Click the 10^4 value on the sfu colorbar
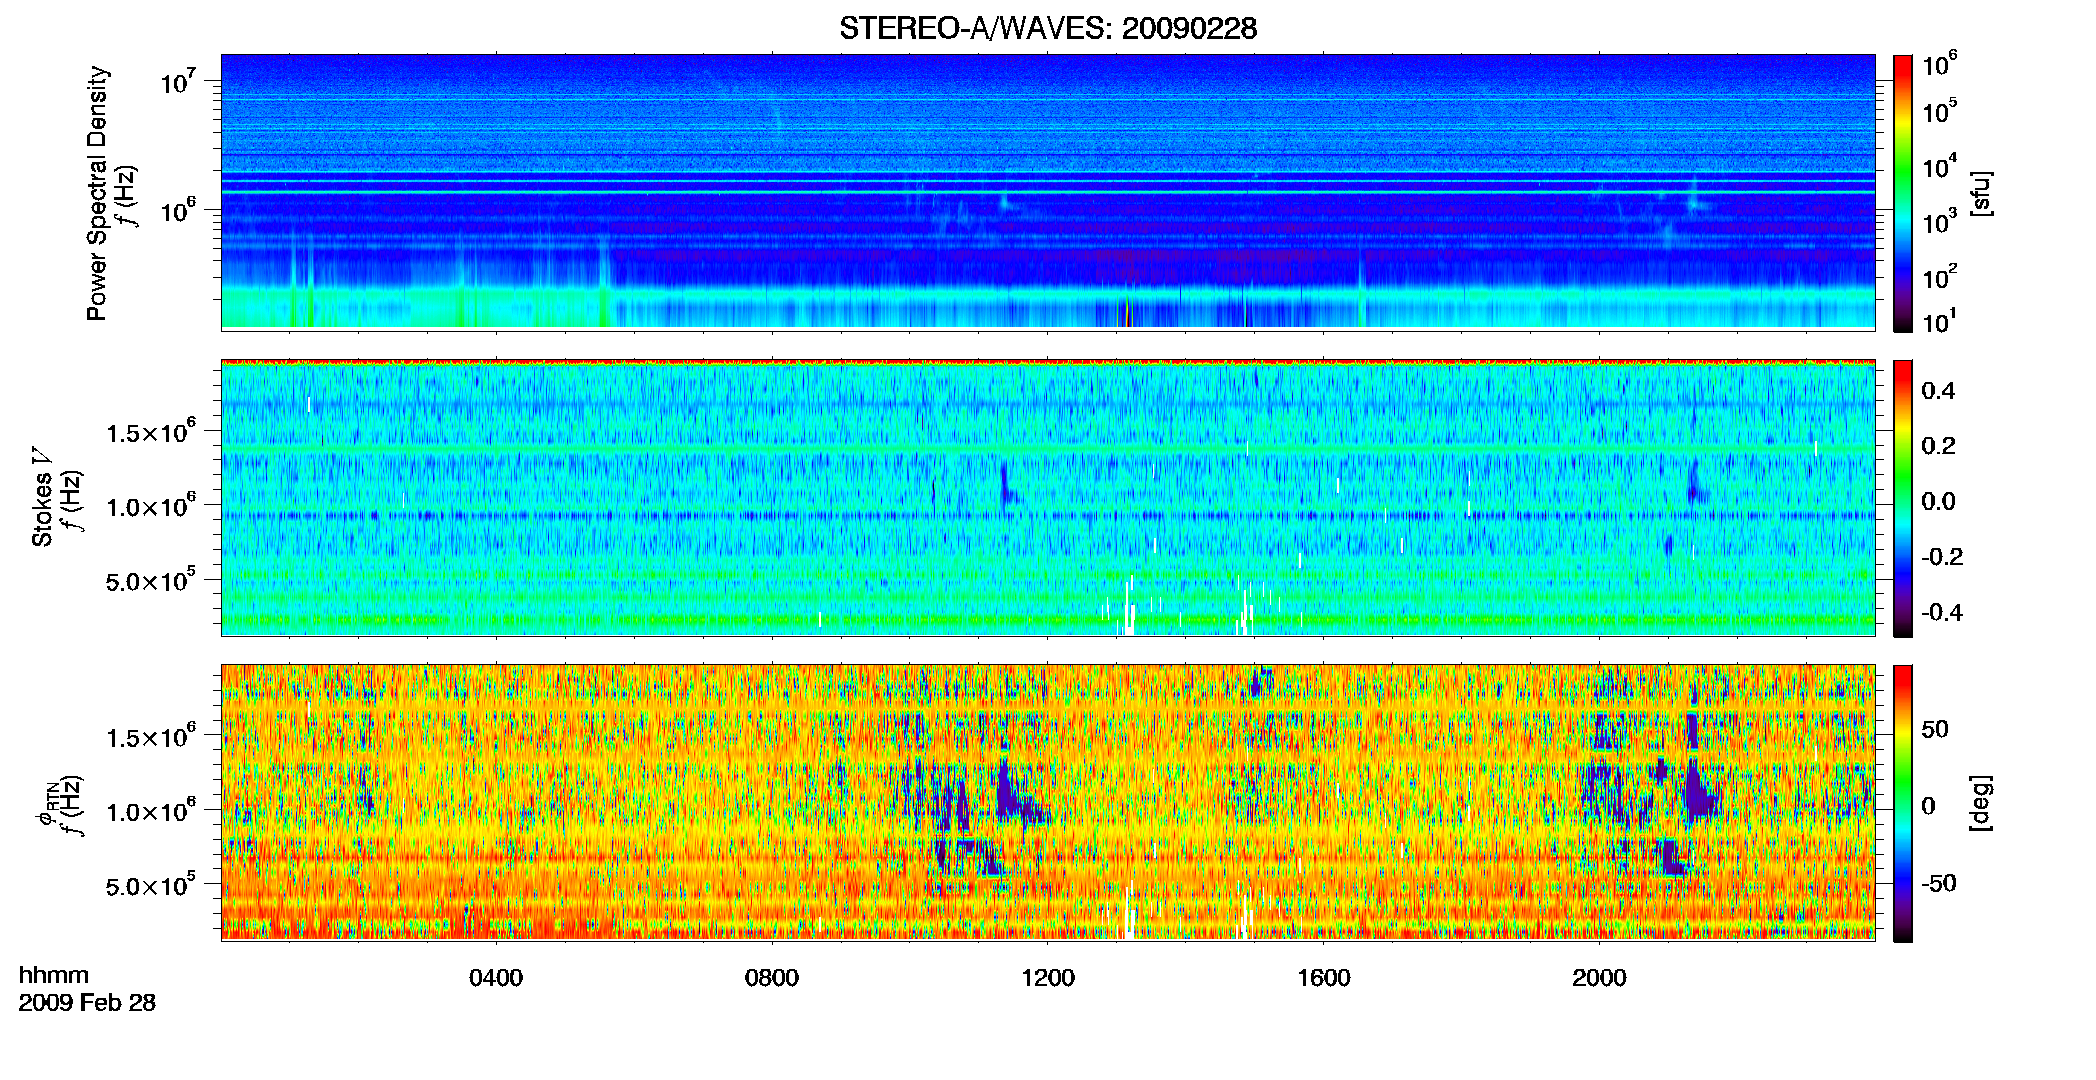The height and width of the screenshot is (1080, 2096). [x=1940, y=166]
